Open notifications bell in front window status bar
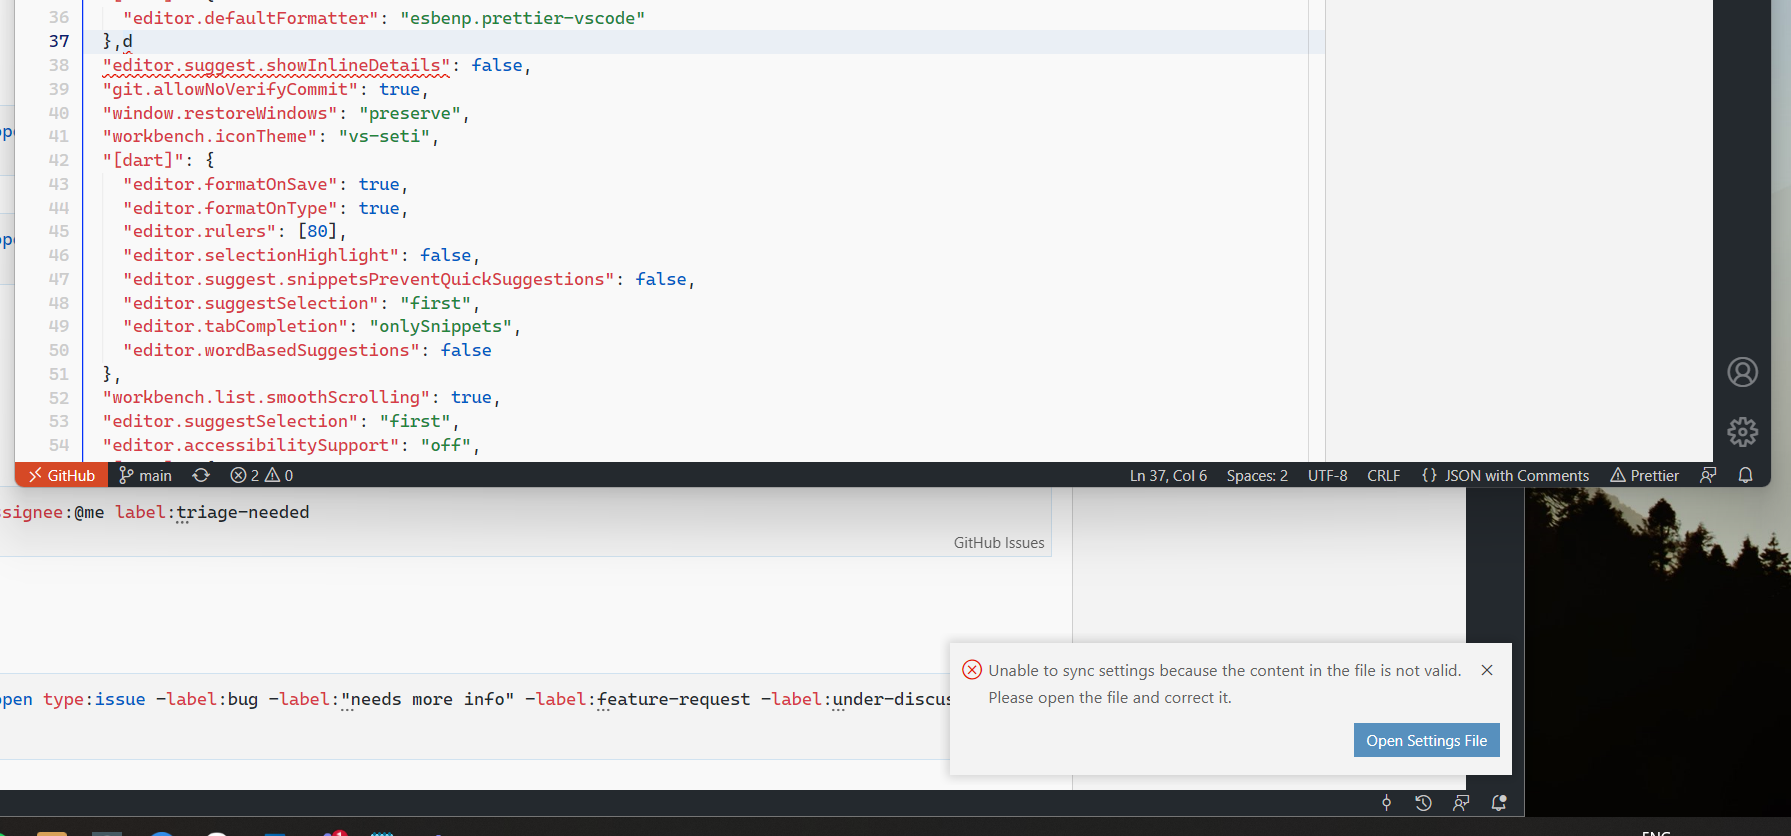 click(1745, 475)
